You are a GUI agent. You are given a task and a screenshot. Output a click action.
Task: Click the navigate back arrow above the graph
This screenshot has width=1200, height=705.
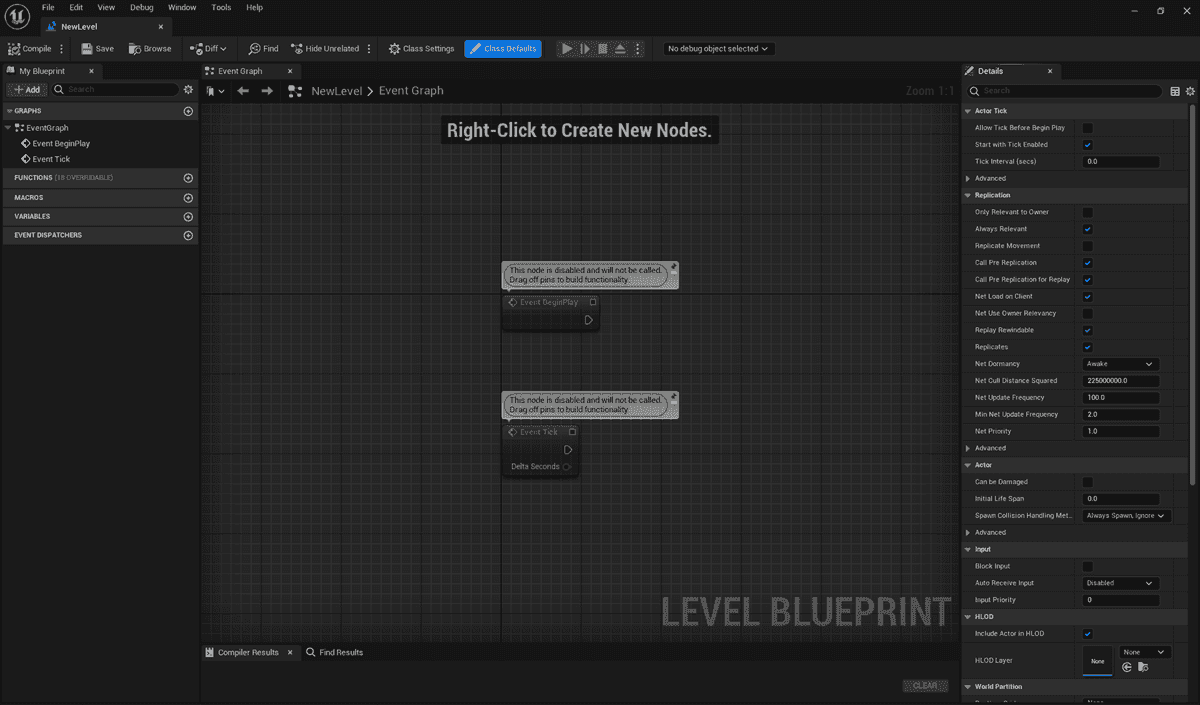(242, 90)
